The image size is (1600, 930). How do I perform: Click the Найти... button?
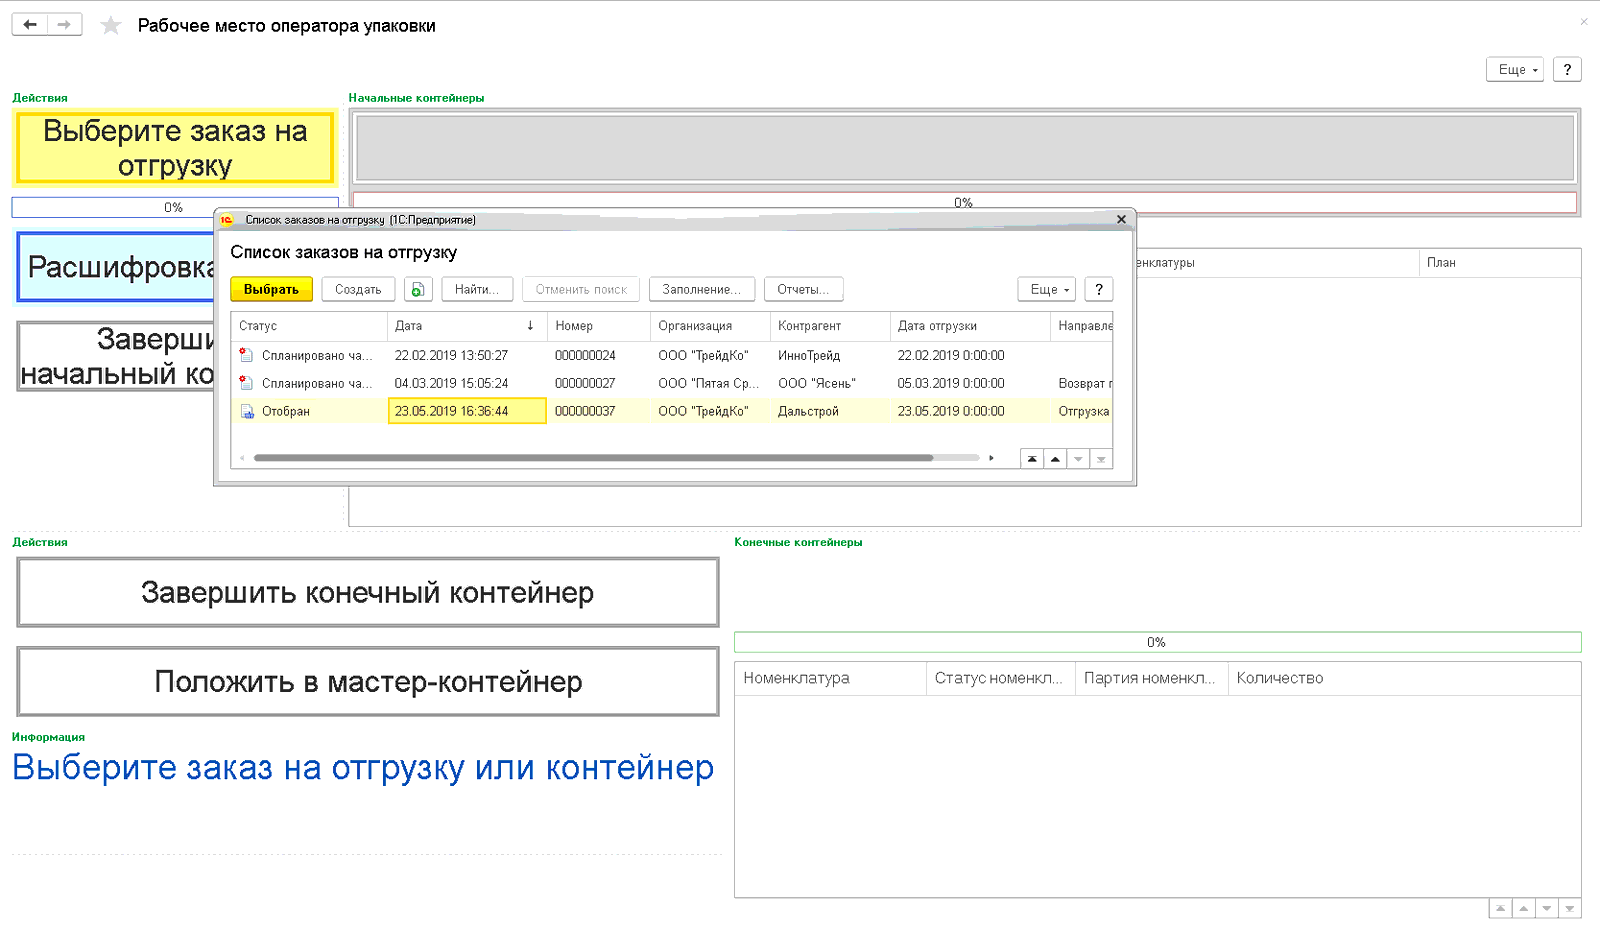coord(477,289)
